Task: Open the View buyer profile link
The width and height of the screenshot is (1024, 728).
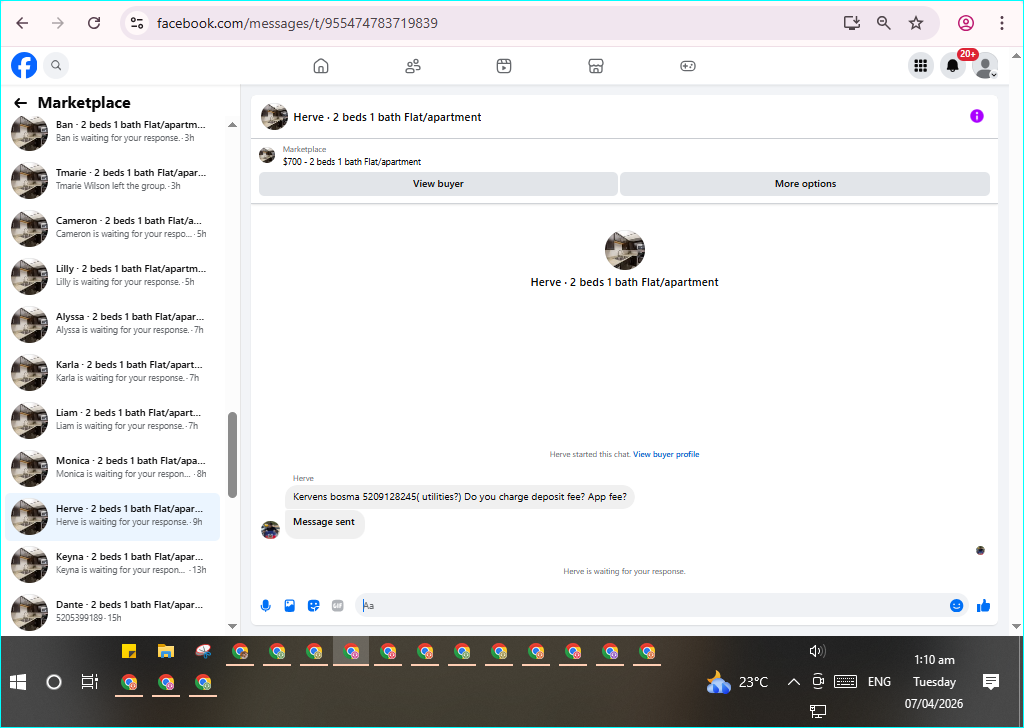Action: [666, 454]
